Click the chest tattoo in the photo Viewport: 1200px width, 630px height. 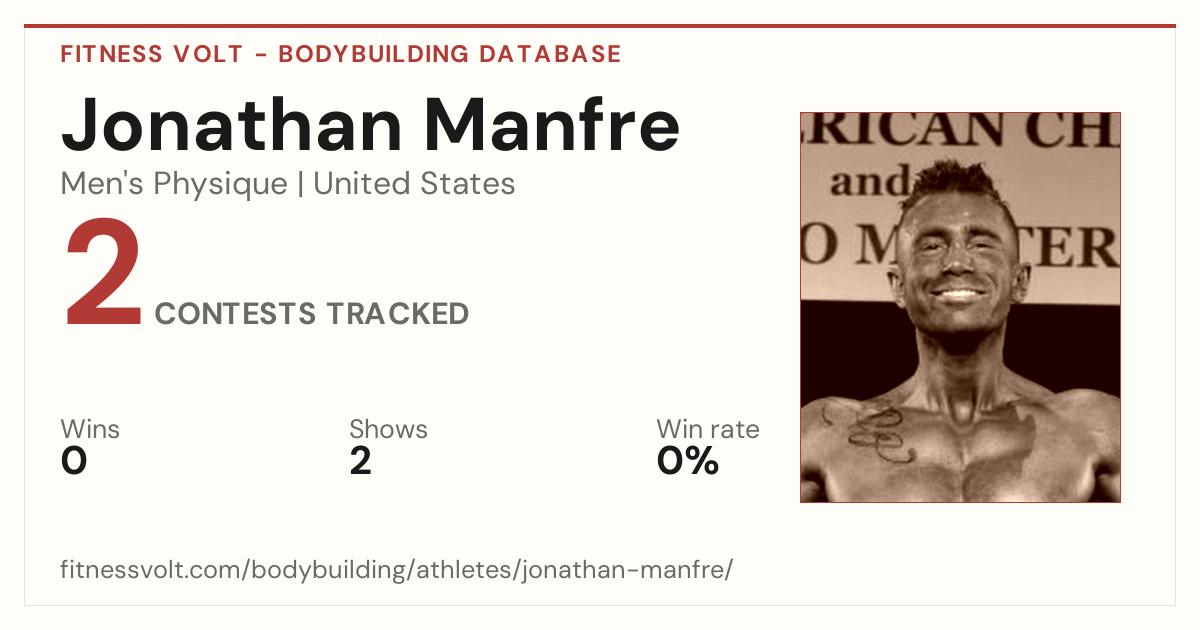pos(868,433)
